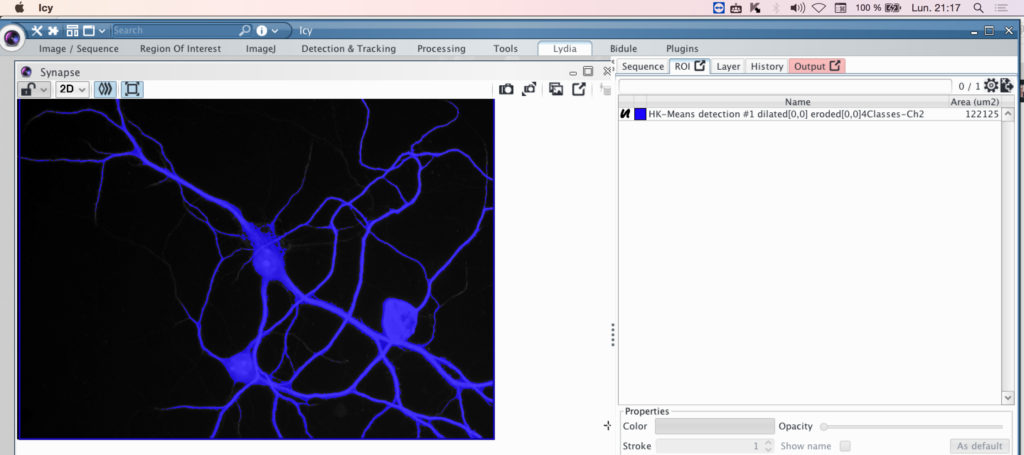Click the ROI export icon beside the gear
This screenshot has width=1024, height=455.
(1006, 86)
